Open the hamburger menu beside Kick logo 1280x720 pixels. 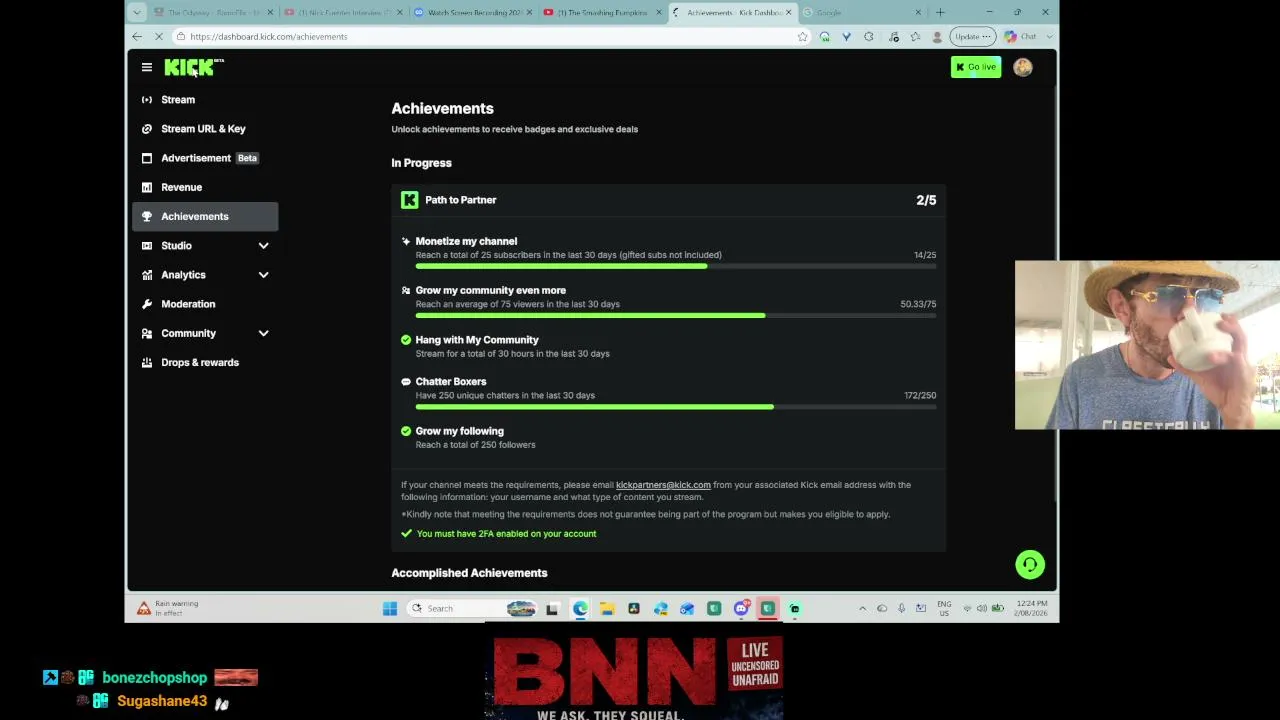[147, 67]
